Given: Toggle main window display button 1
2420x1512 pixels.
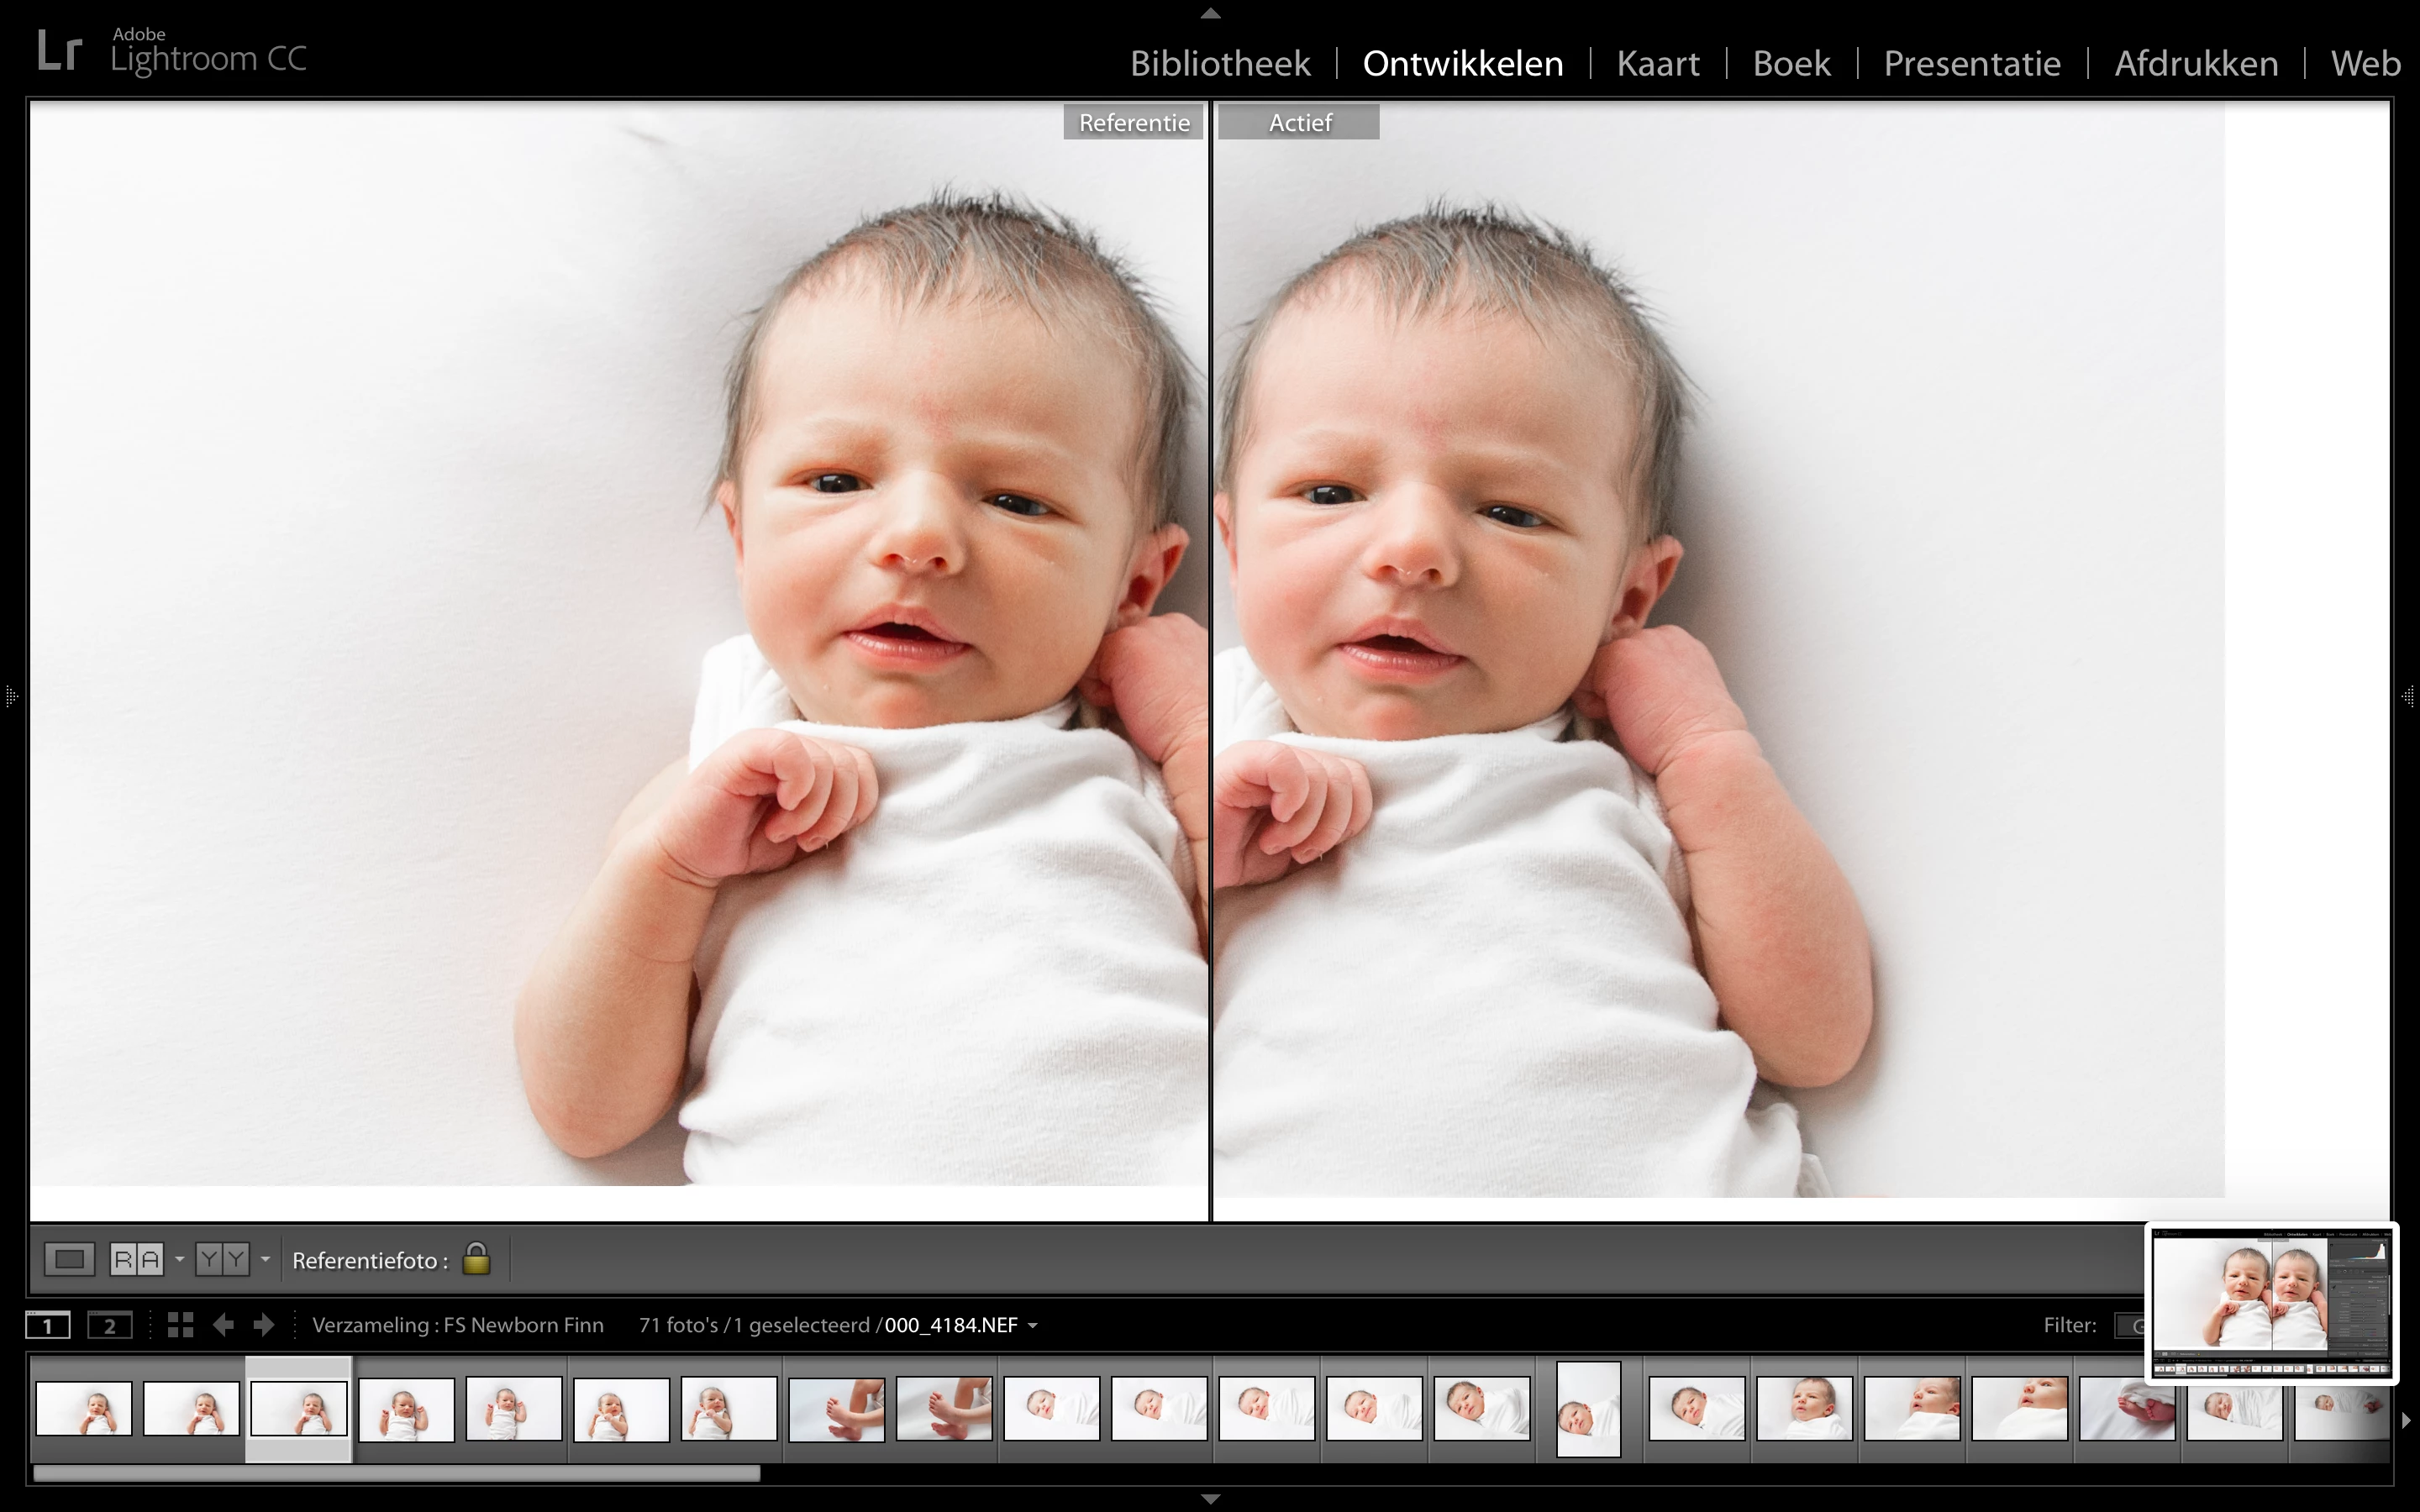Looking at the screenshot, I should tap(48, 1326).
